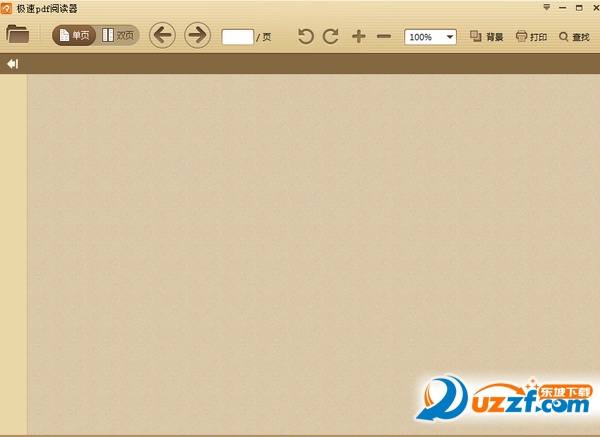
Task: Minimize the PDF reader window
Action: coord(561,7)
